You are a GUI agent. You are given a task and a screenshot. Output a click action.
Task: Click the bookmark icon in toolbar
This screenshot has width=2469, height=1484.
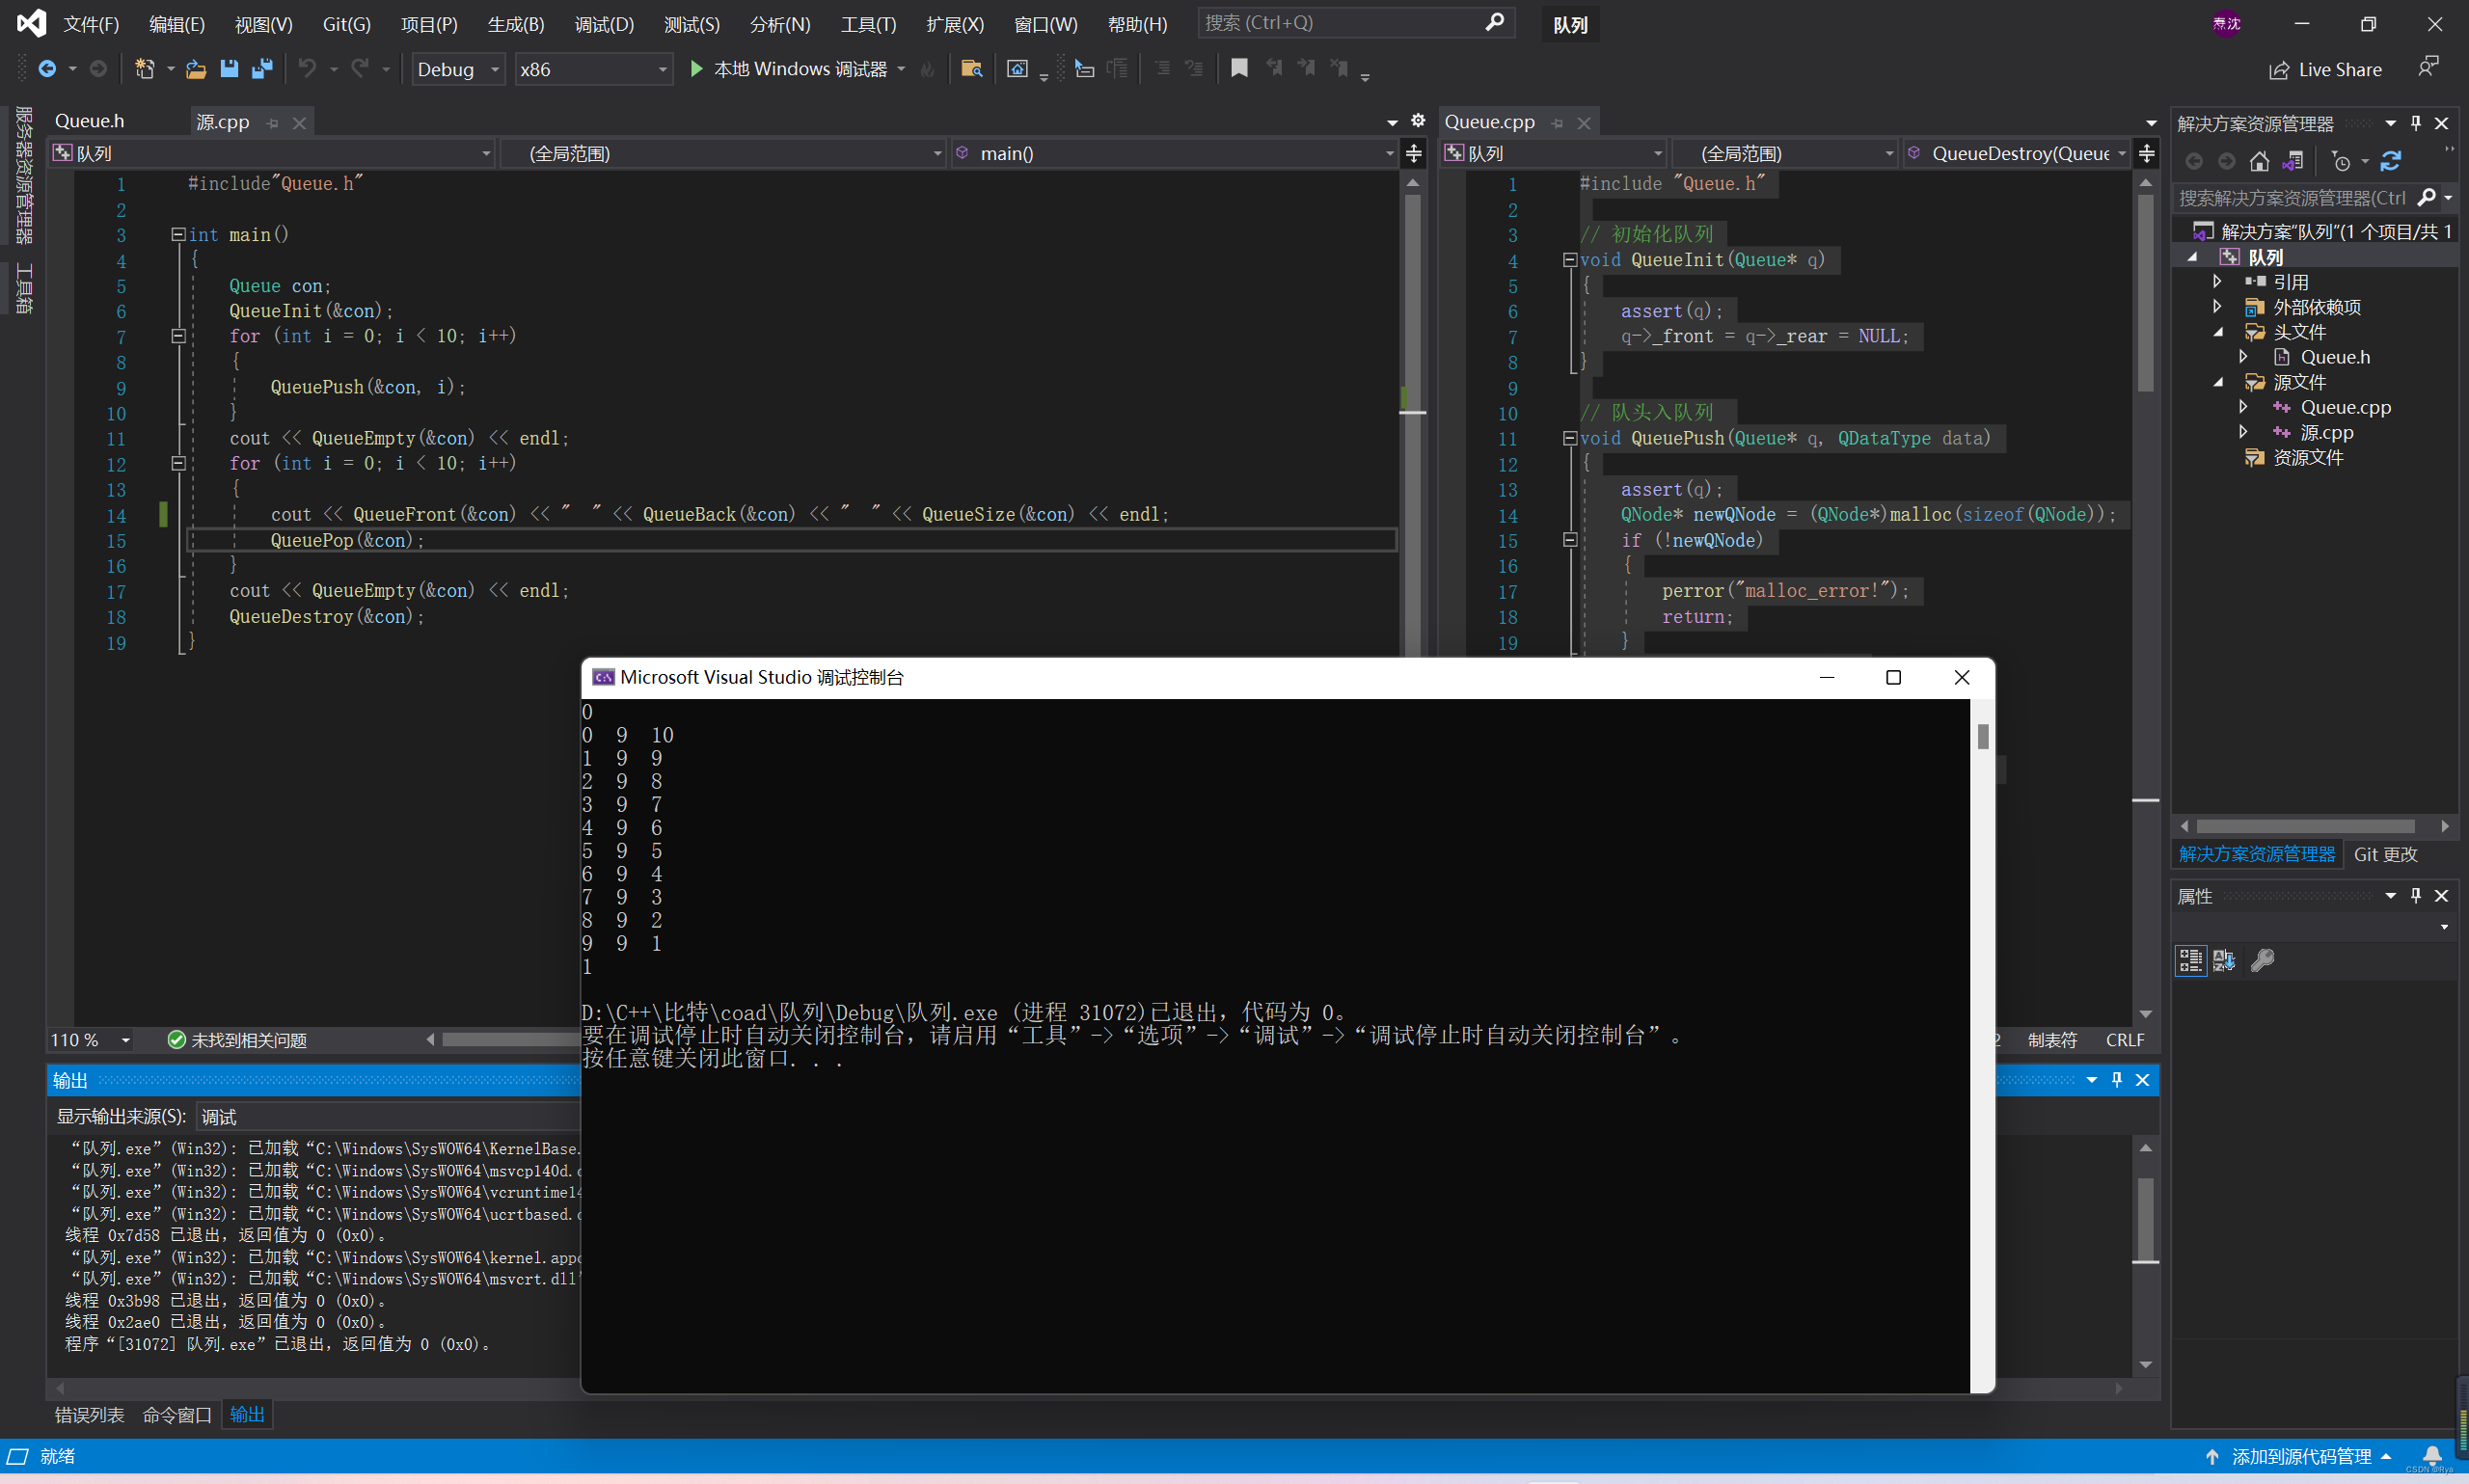pos(1239,68)
